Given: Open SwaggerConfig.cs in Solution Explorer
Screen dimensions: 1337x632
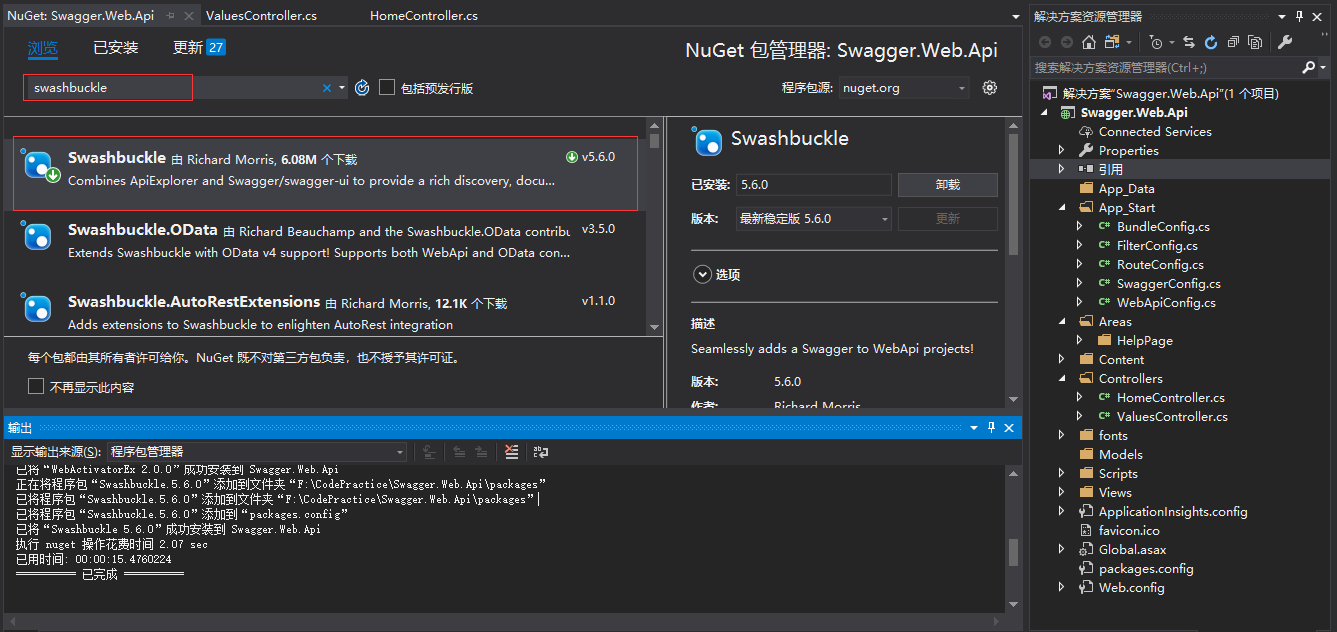Looking at the screenshot, I should pyautogui.click(x=1168, y=284).
